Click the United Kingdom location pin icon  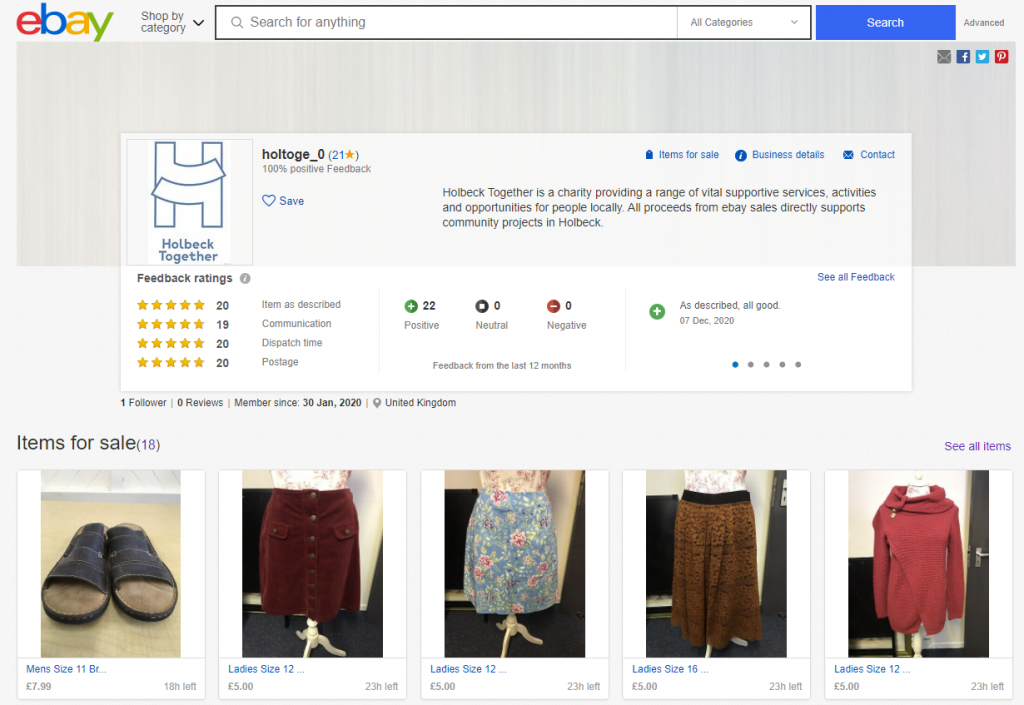point(377,403)
